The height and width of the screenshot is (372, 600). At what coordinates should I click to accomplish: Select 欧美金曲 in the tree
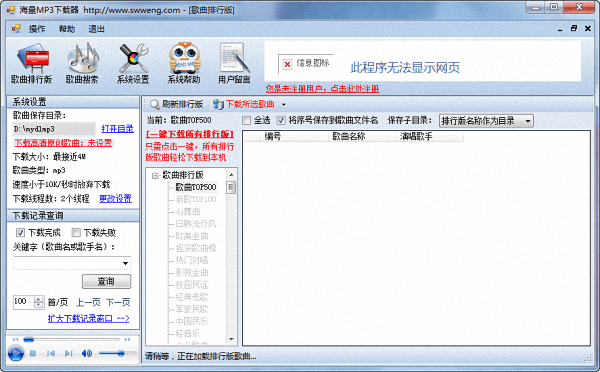click(x=192, y=236)
